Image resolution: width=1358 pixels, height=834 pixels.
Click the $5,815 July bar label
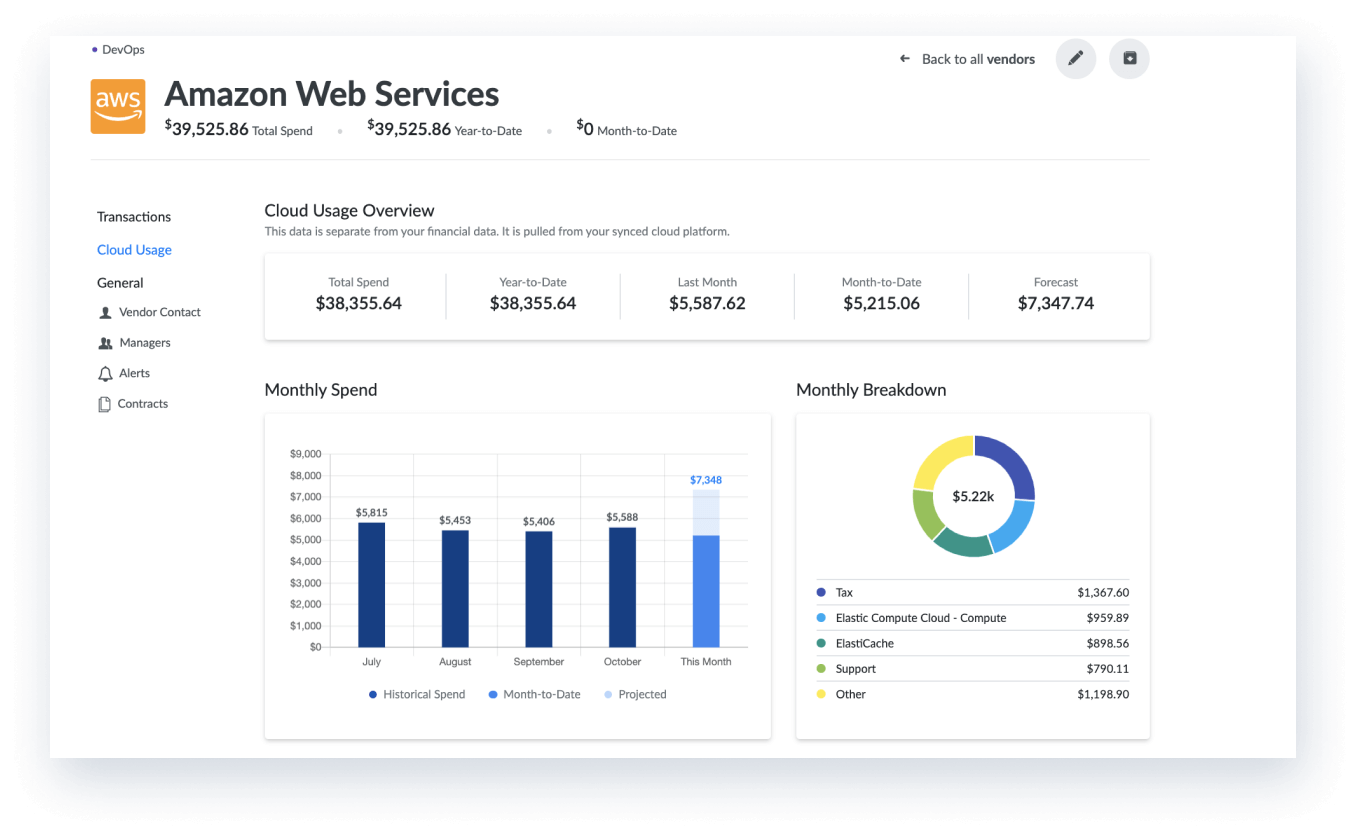tap(371, 513)
